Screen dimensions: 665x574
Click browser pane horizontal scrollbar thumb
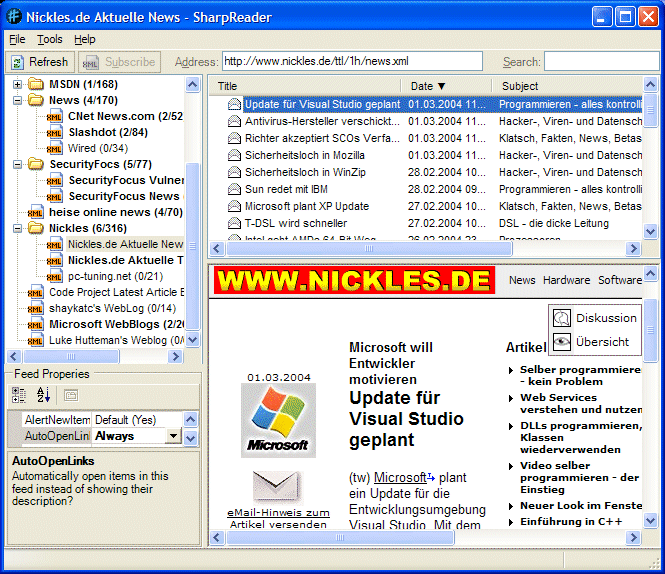click(x=340, y=538)
